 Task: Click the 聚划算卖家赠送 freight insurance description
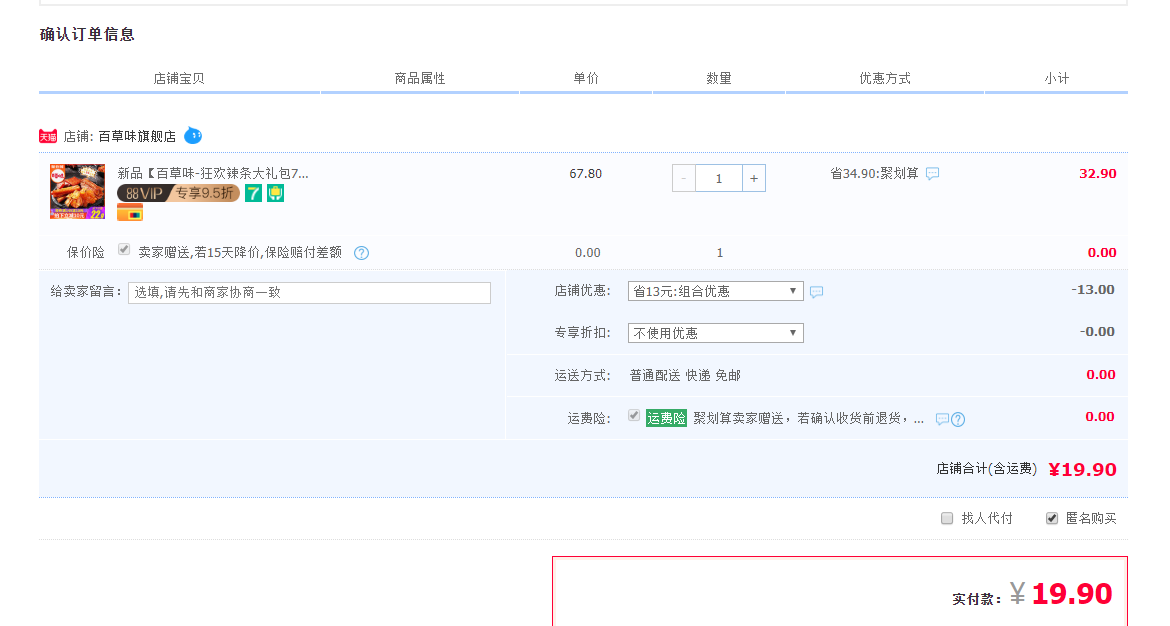(x=808, y=419)
